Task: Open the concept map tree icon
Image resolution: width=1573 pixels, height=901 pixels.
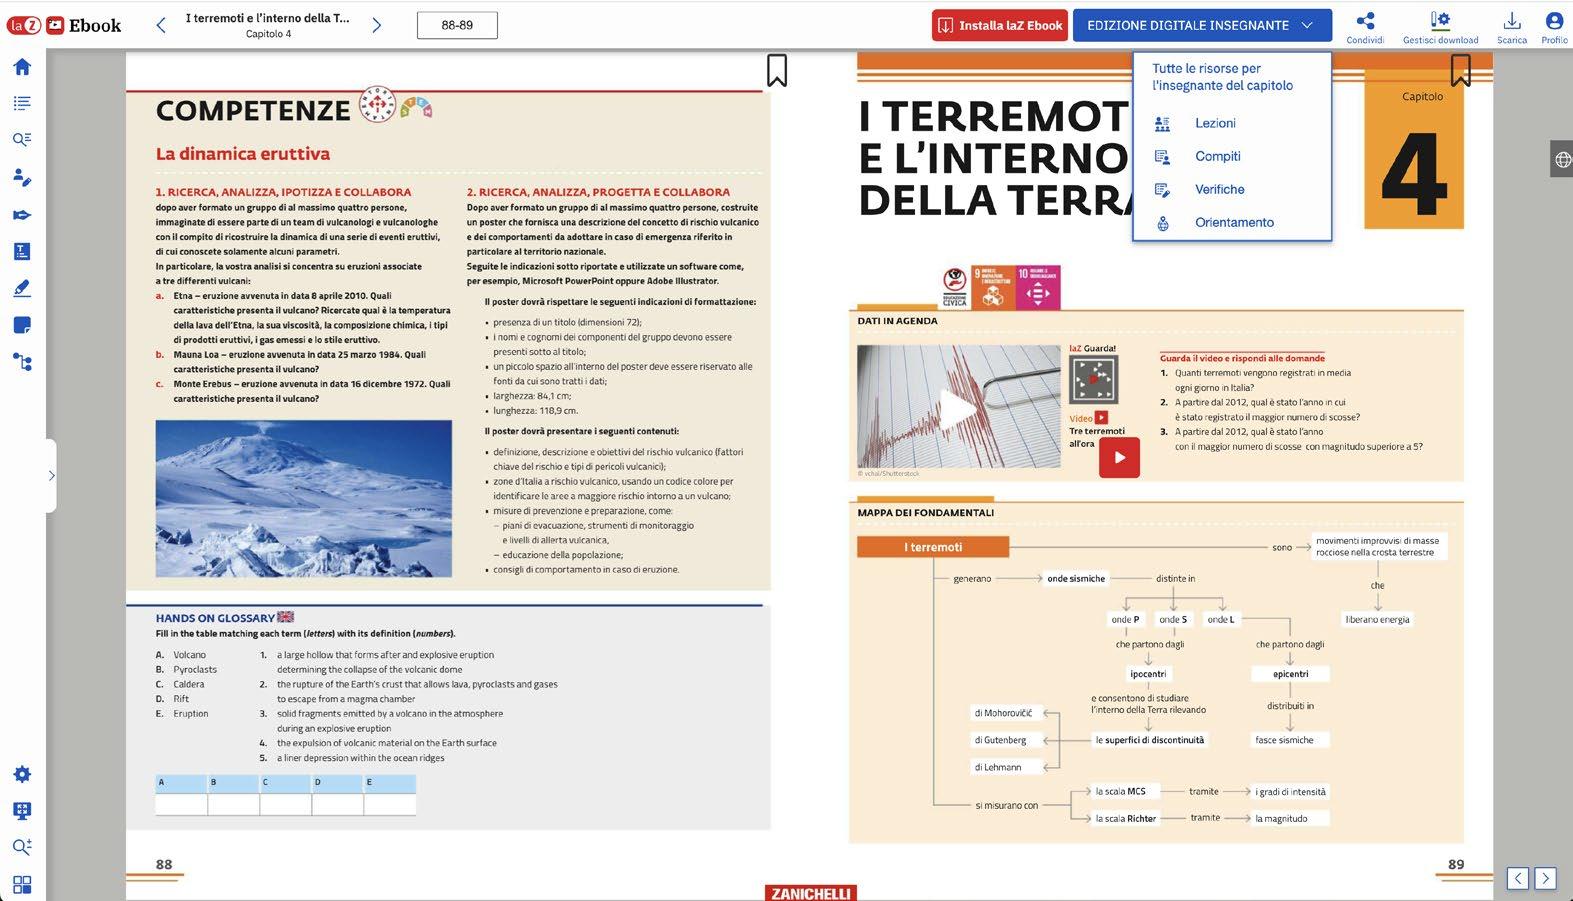Action: point(22,362)
